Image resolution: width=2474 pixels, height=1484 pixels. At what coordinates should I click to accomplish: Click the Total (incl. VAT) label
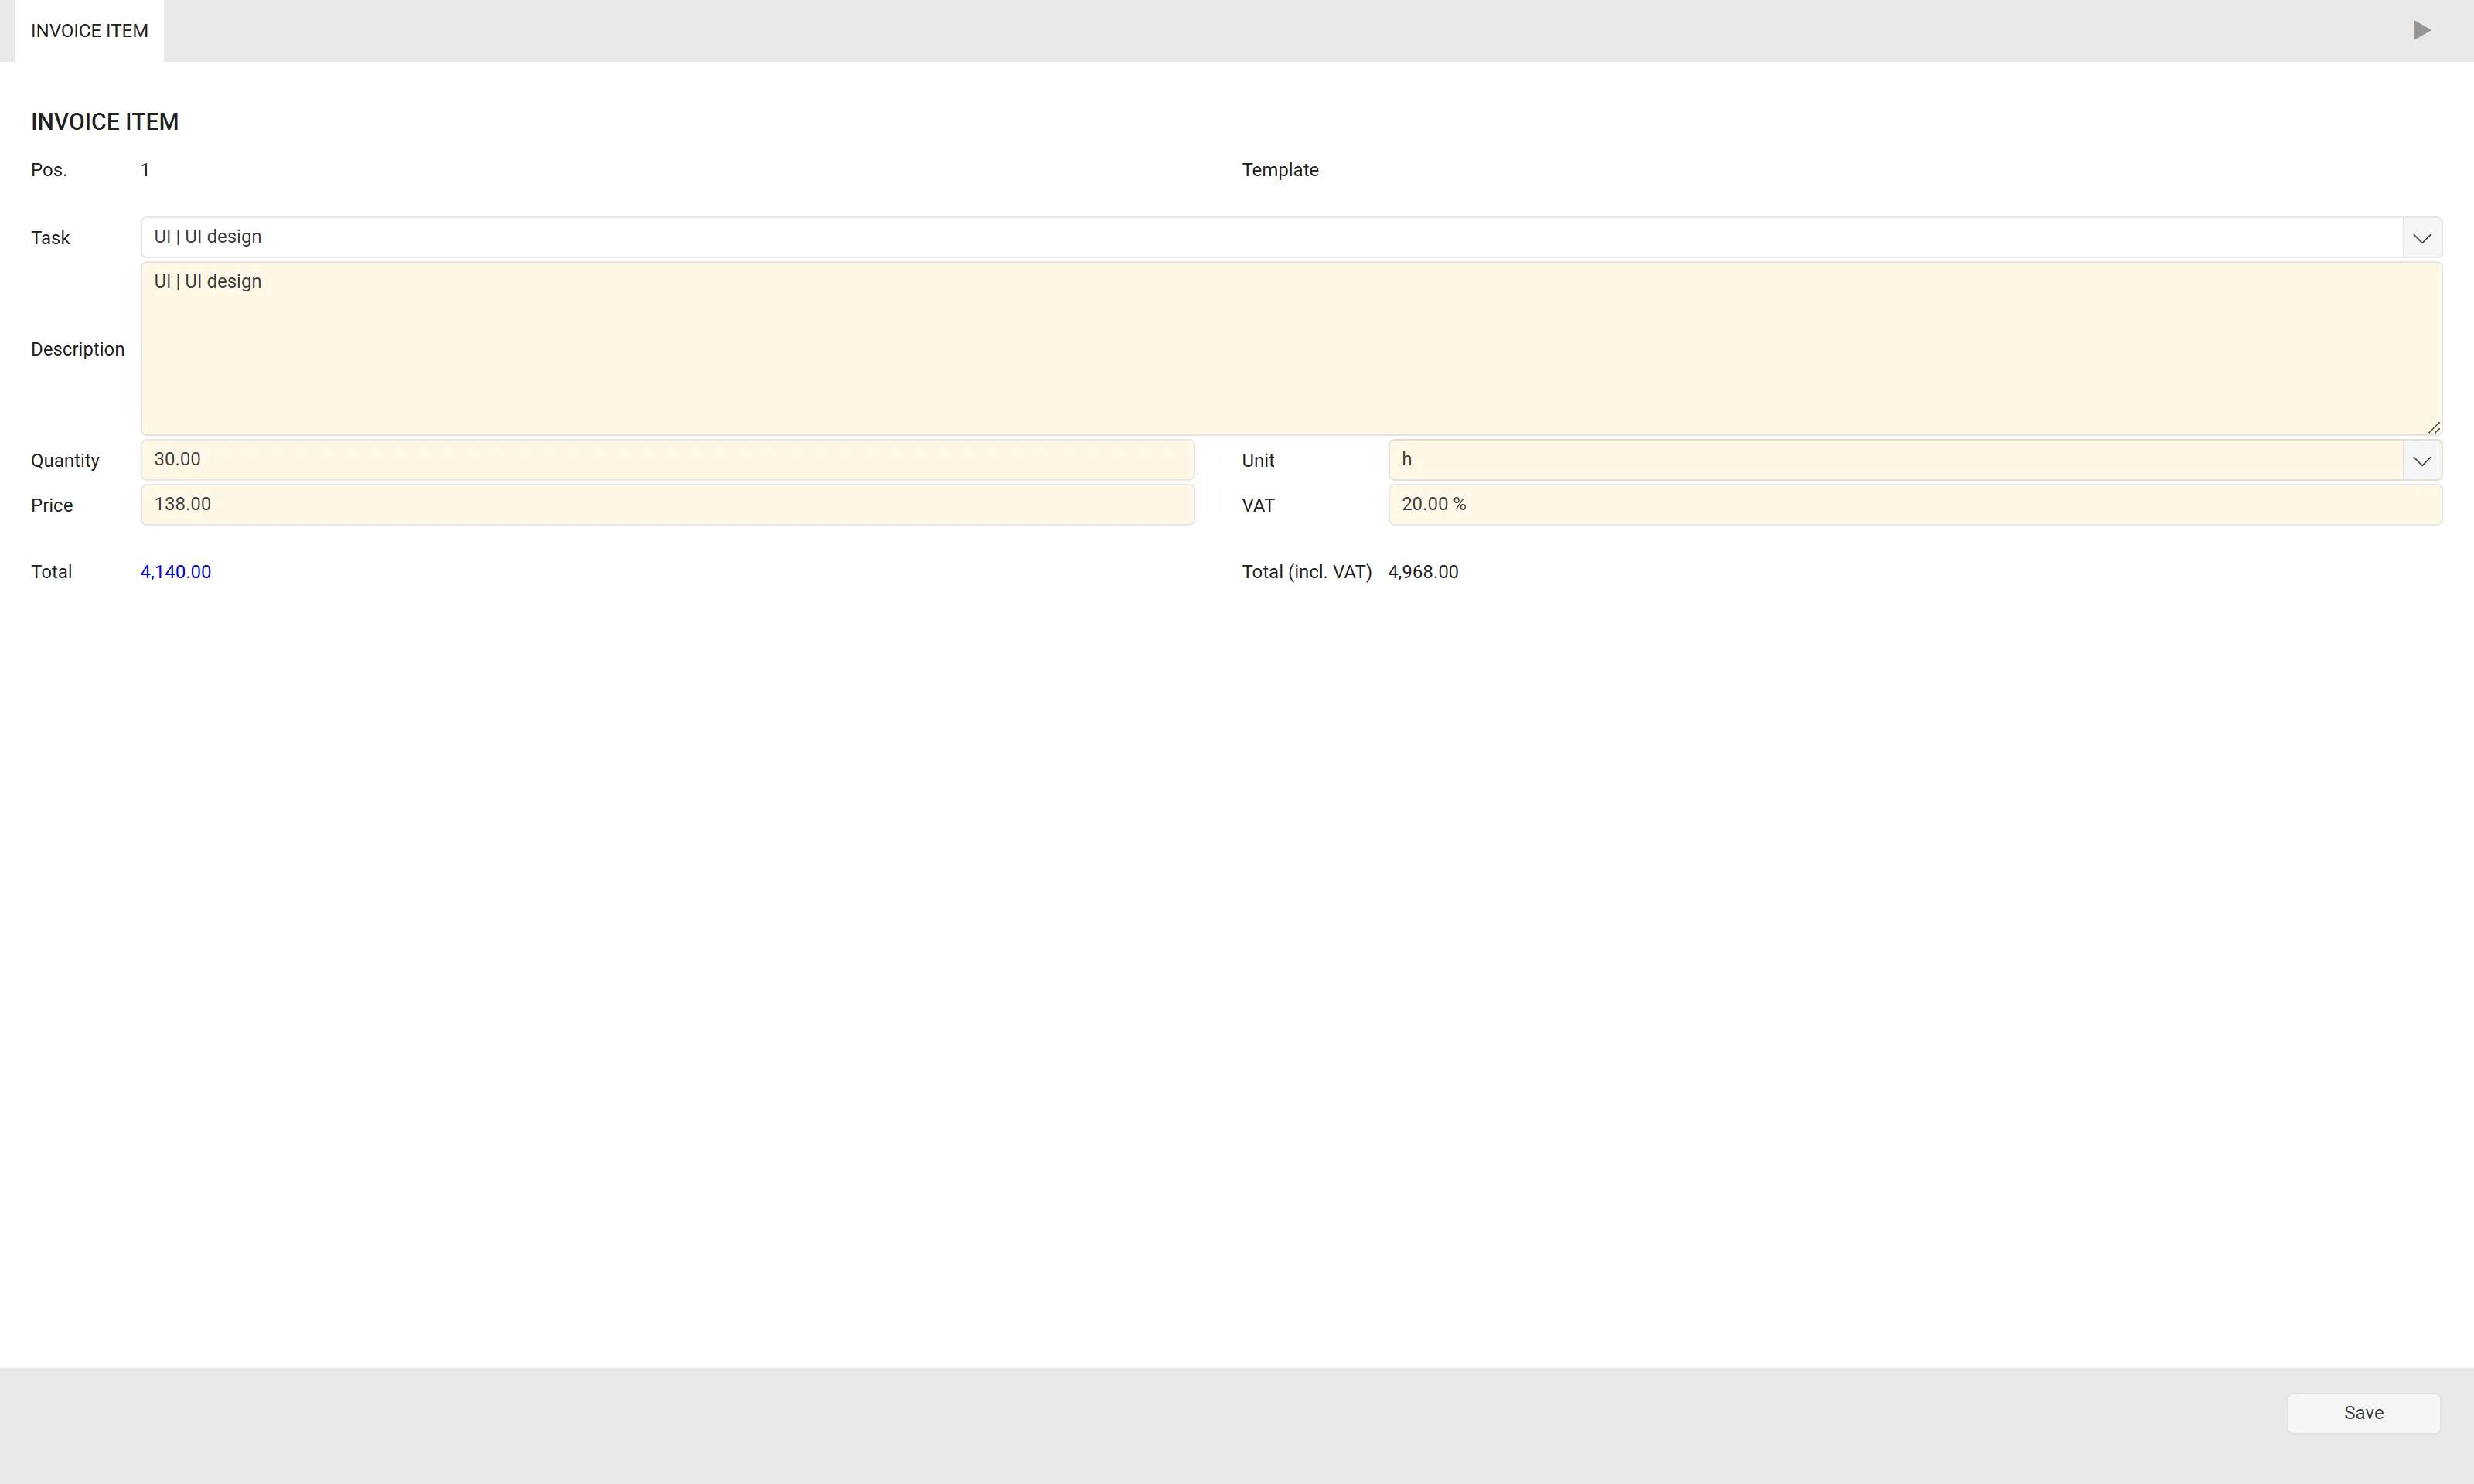point(1306,572)
